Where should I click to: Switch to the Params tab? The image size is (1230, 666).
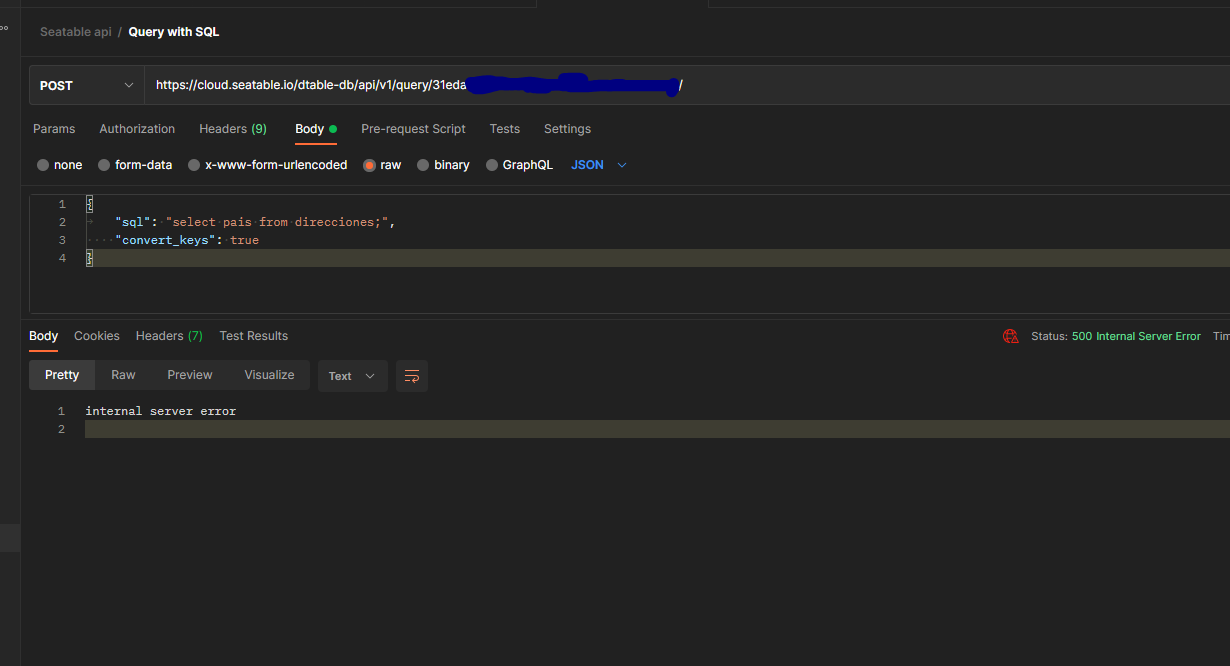(x=54, y=129)
